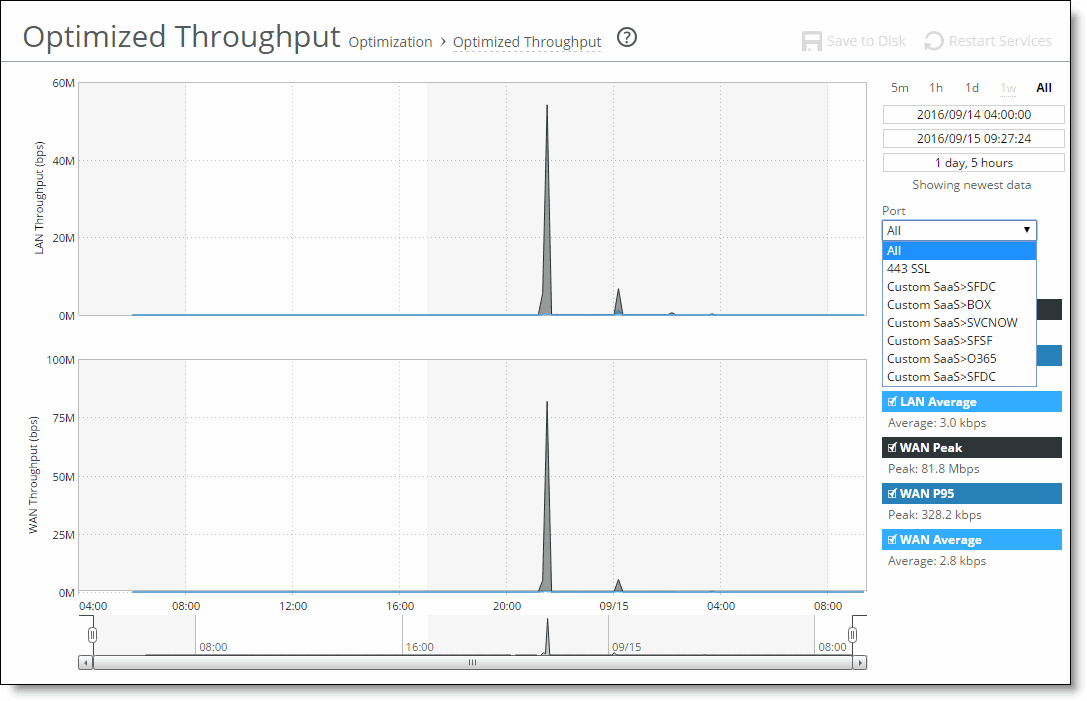The image size is (1087, 701).
Task: Click the left scrollbar arrow icon
Action: pos(85,662)
